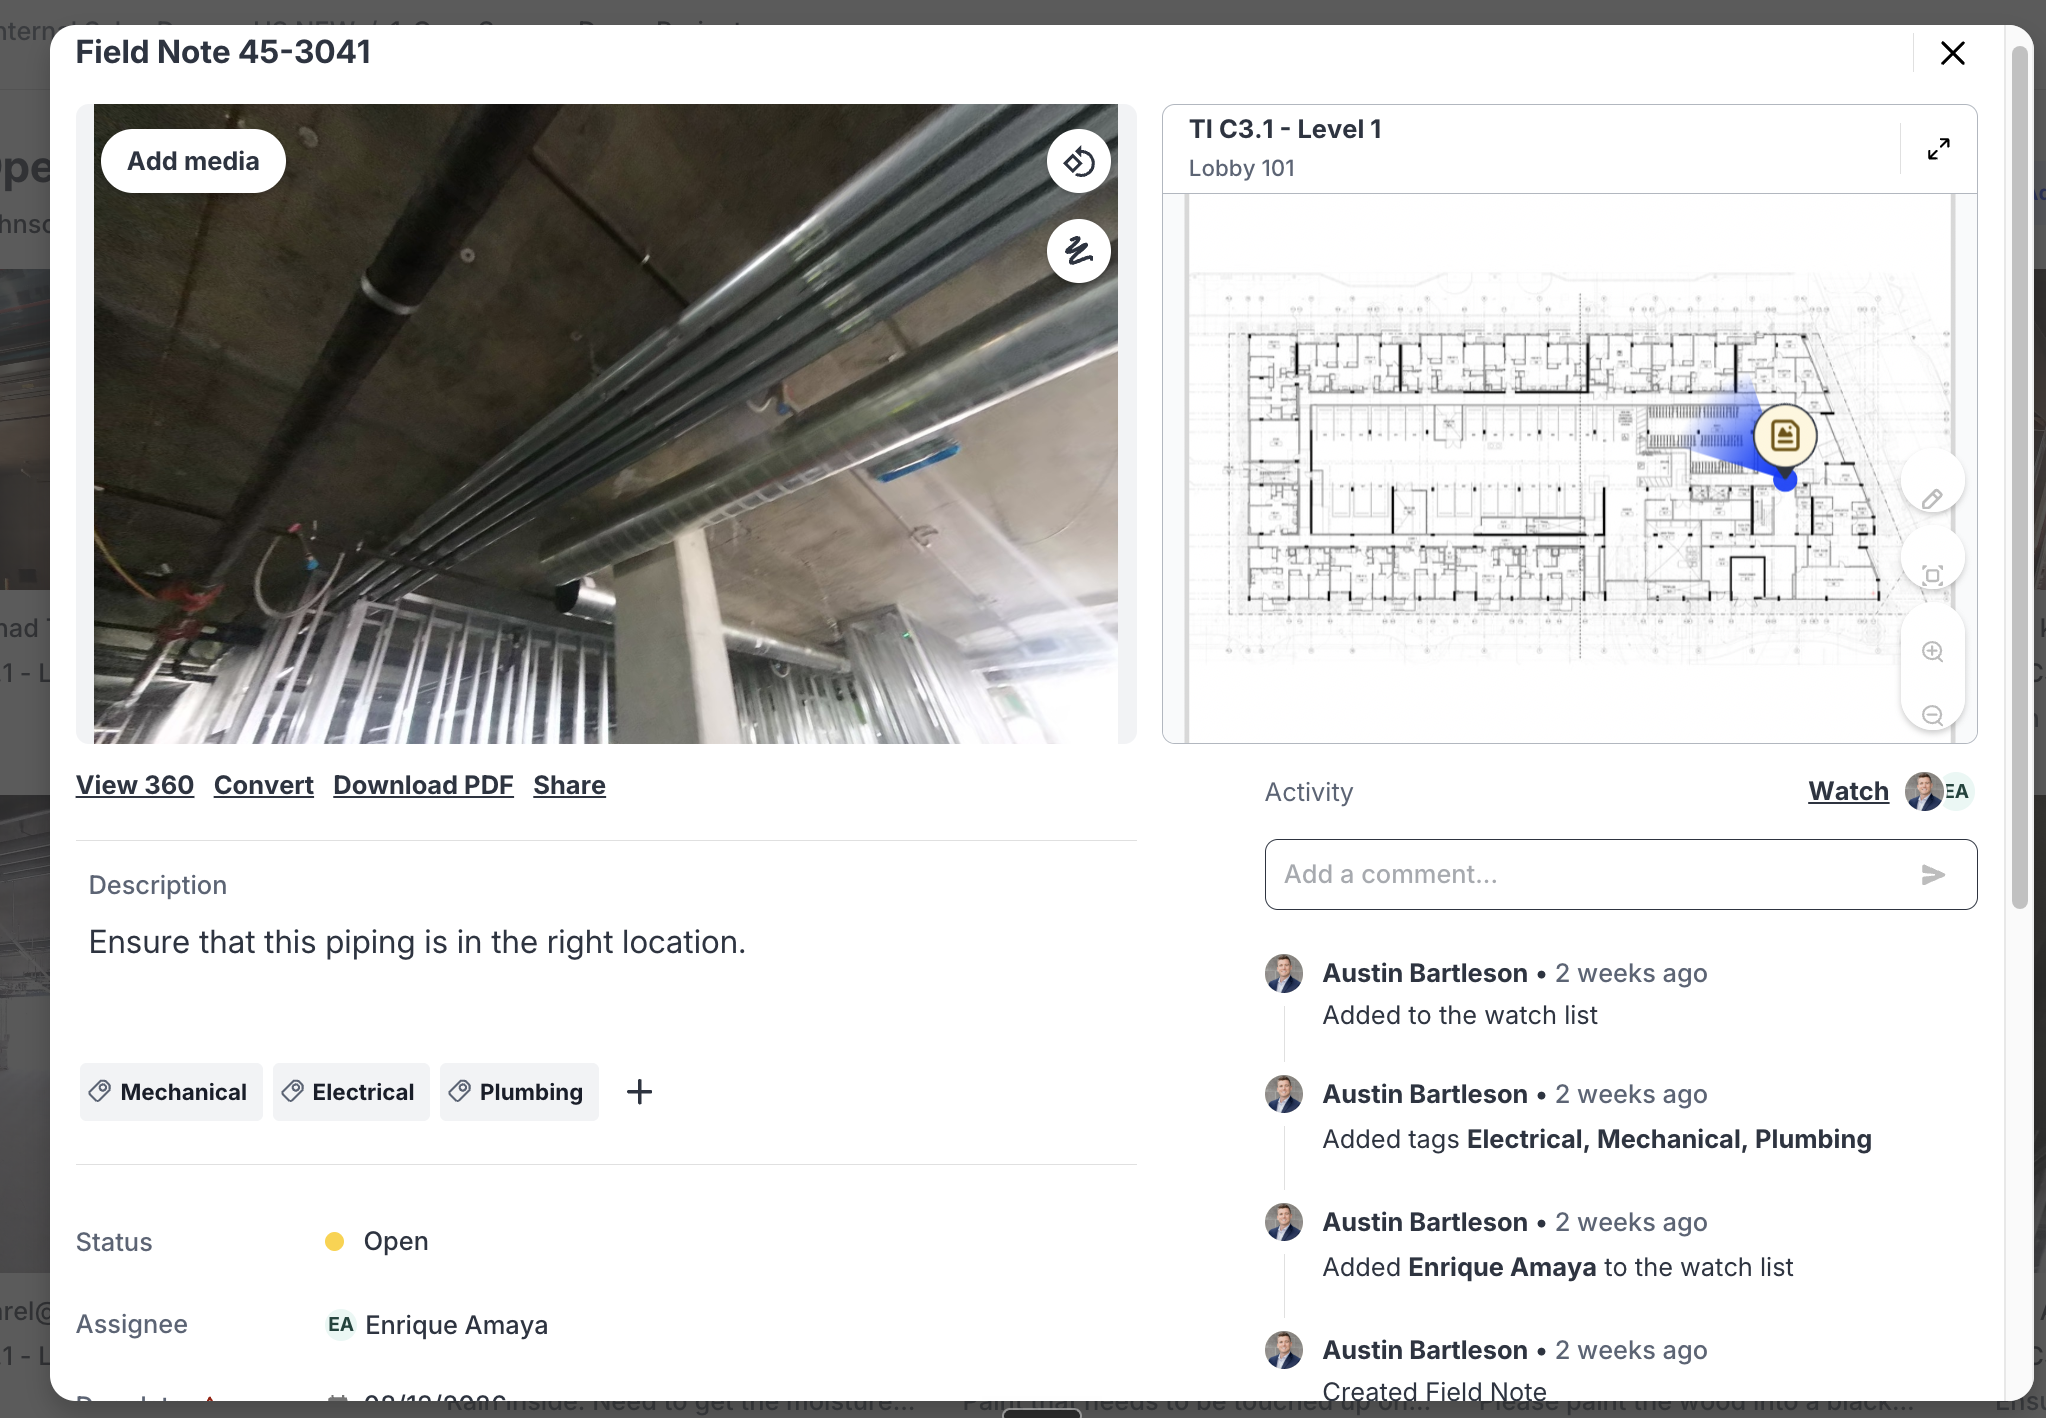2046x1418 pixels.
Task: Open the View 360 link
Action: tap(135, 785)
